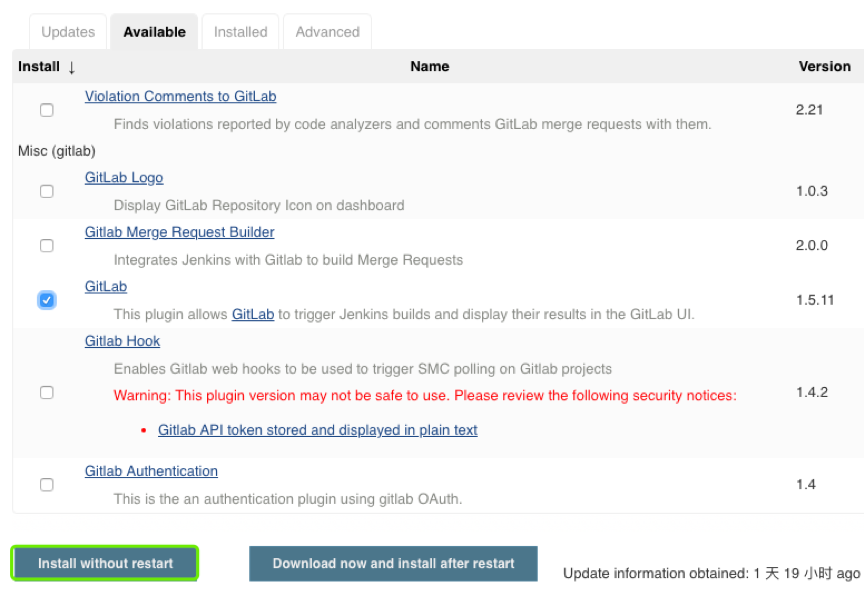
Task: Click the Version column header
Action: click(x=824, y=67)
